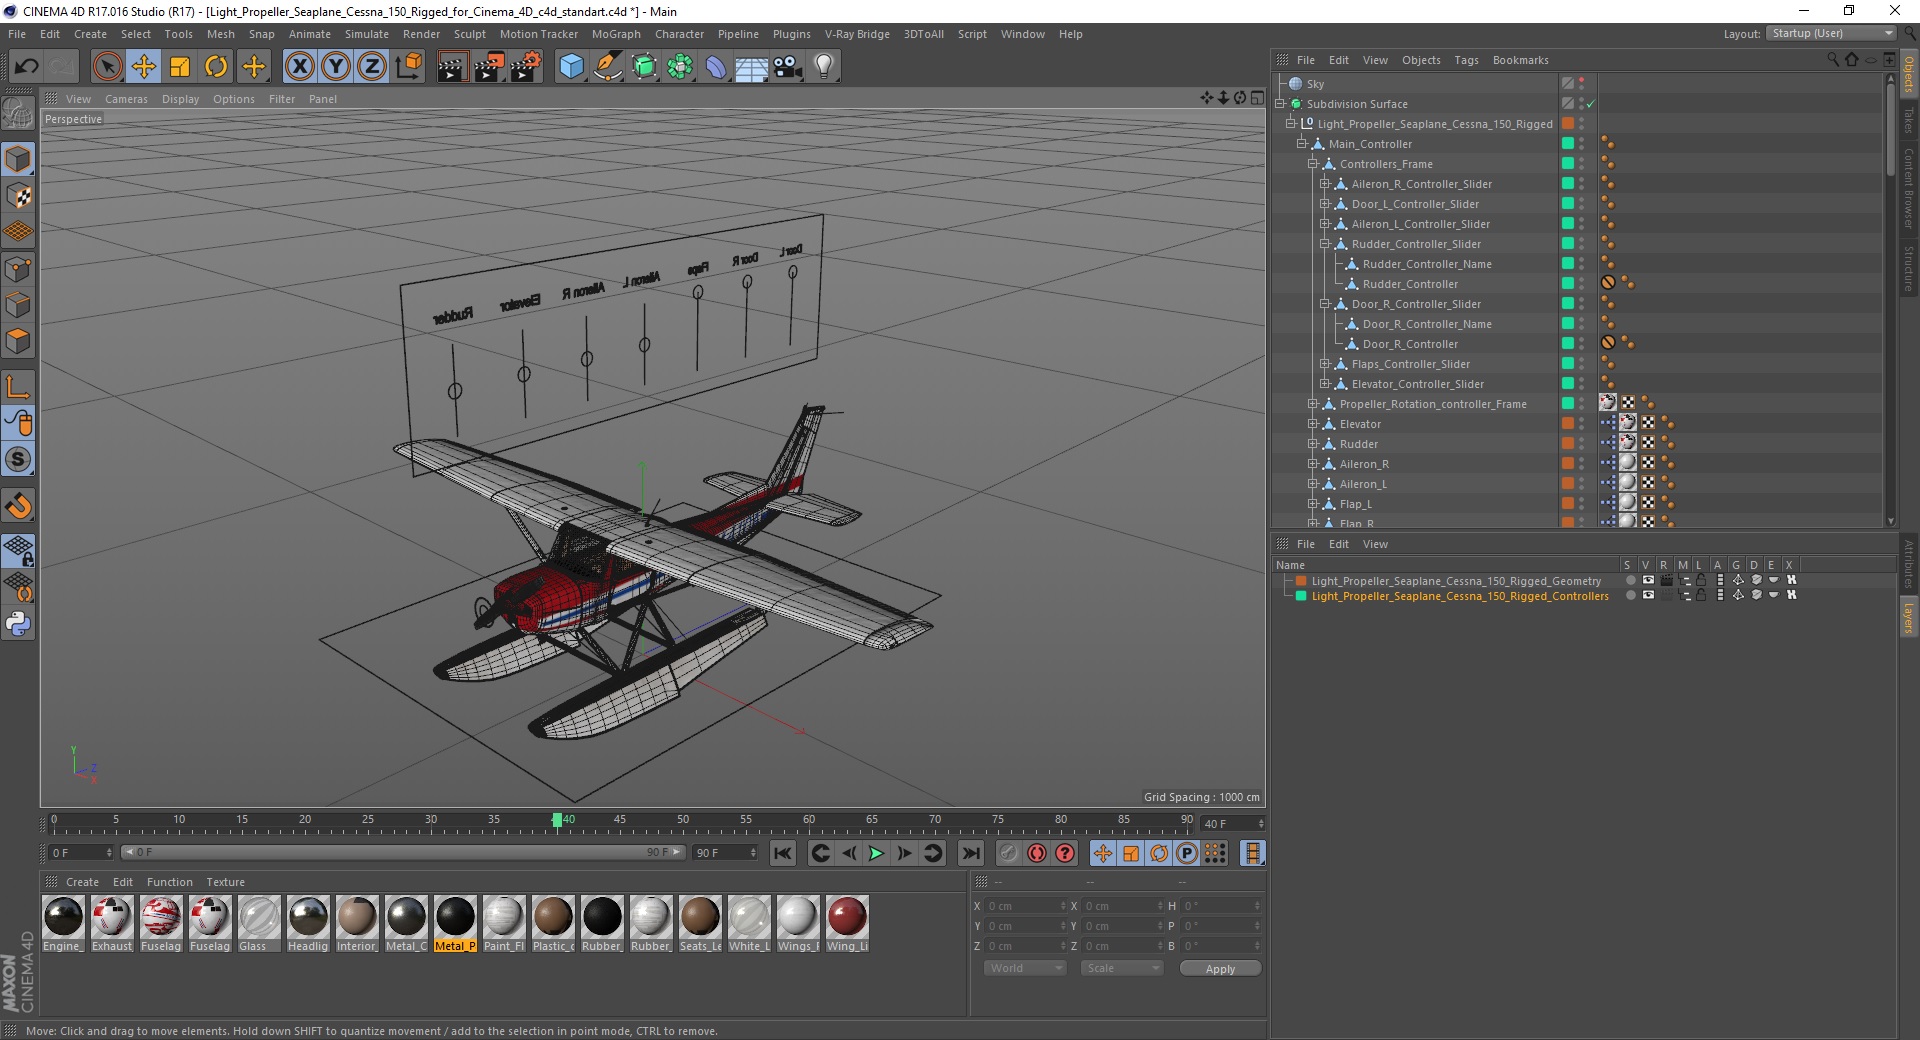Open the MoGraph menu
Image resolution: width=1920 pixels, height=1040 pixels.
pos(616,34)
